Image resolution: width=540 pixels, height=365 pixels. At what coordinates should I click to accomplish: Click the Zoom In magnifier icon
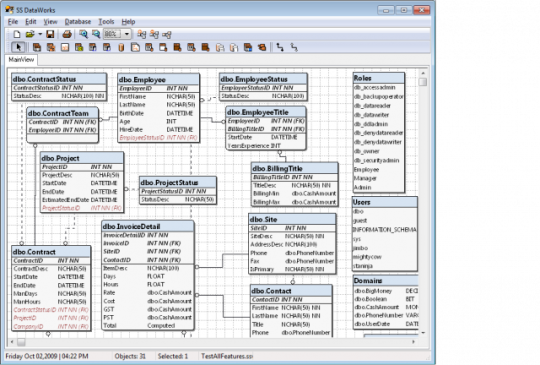tap(83, 34)
